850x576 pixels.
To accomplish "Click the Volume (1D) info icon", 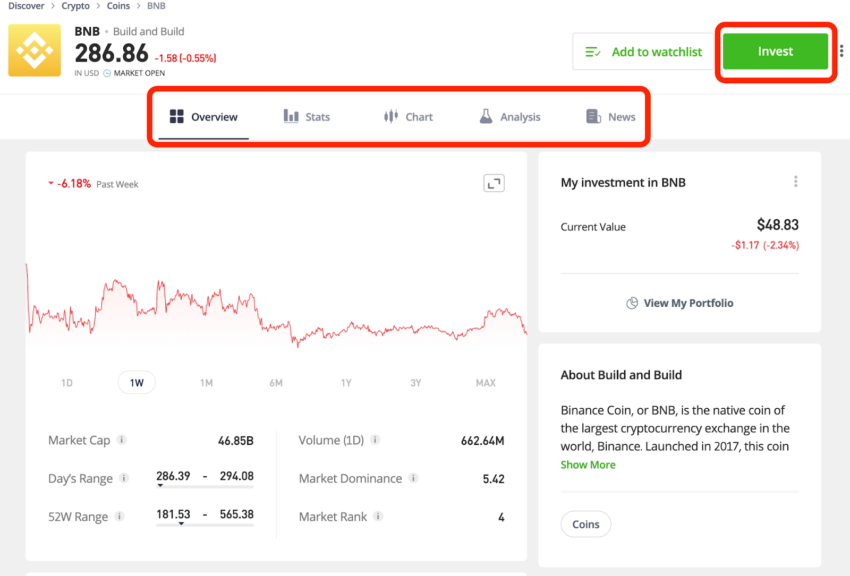I will click(x=375, y=439).
